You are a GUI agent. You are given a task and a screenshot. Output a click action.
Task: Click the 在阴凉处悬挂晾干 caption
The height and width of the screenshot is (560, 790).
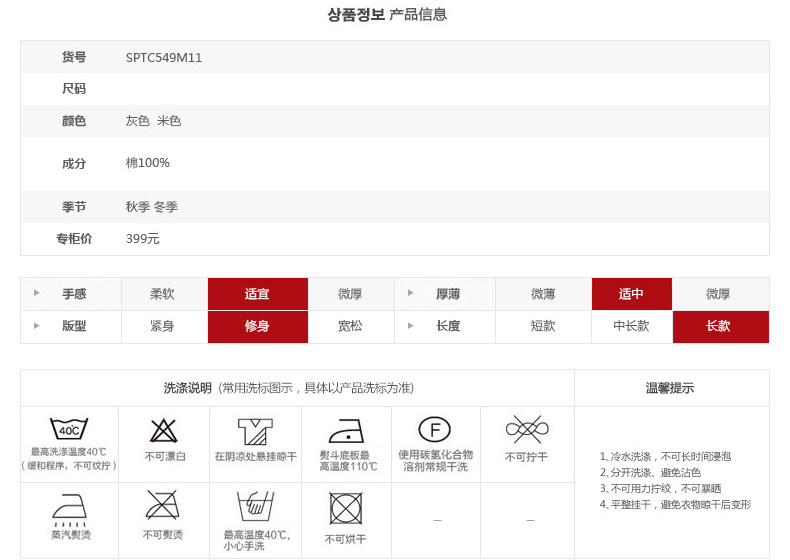255,457
